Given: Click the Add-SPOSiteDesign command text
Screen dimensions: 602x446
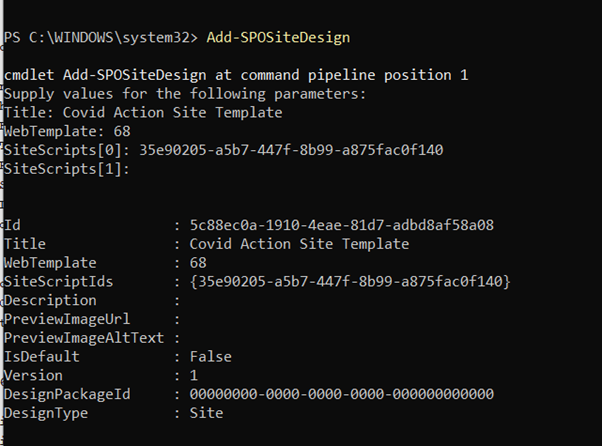Looking at the screenshot, I should (x=278, y=38).
